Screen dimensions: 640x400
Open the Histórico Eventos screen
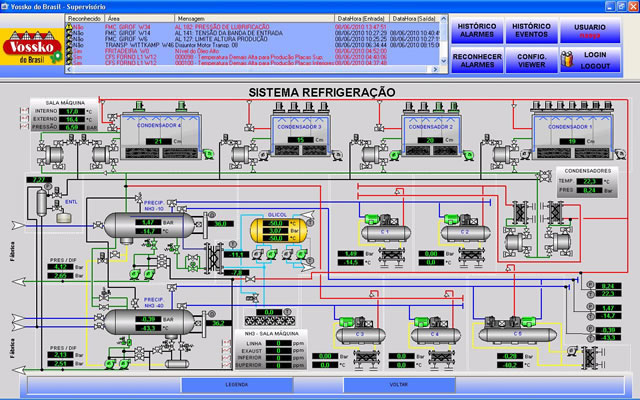click(531, 31)
